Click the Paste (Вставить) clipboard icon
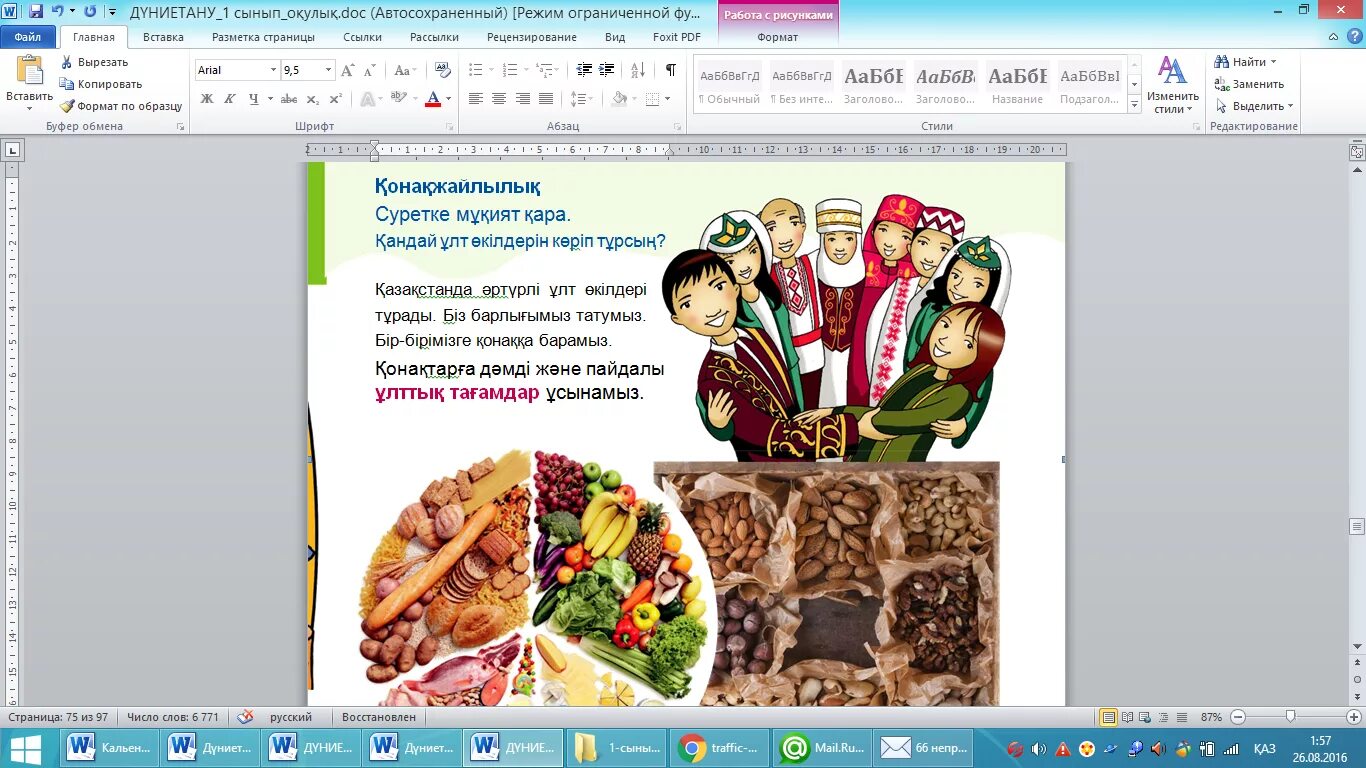This screenshot has height=768, width=1366. (x=29, y=70)
